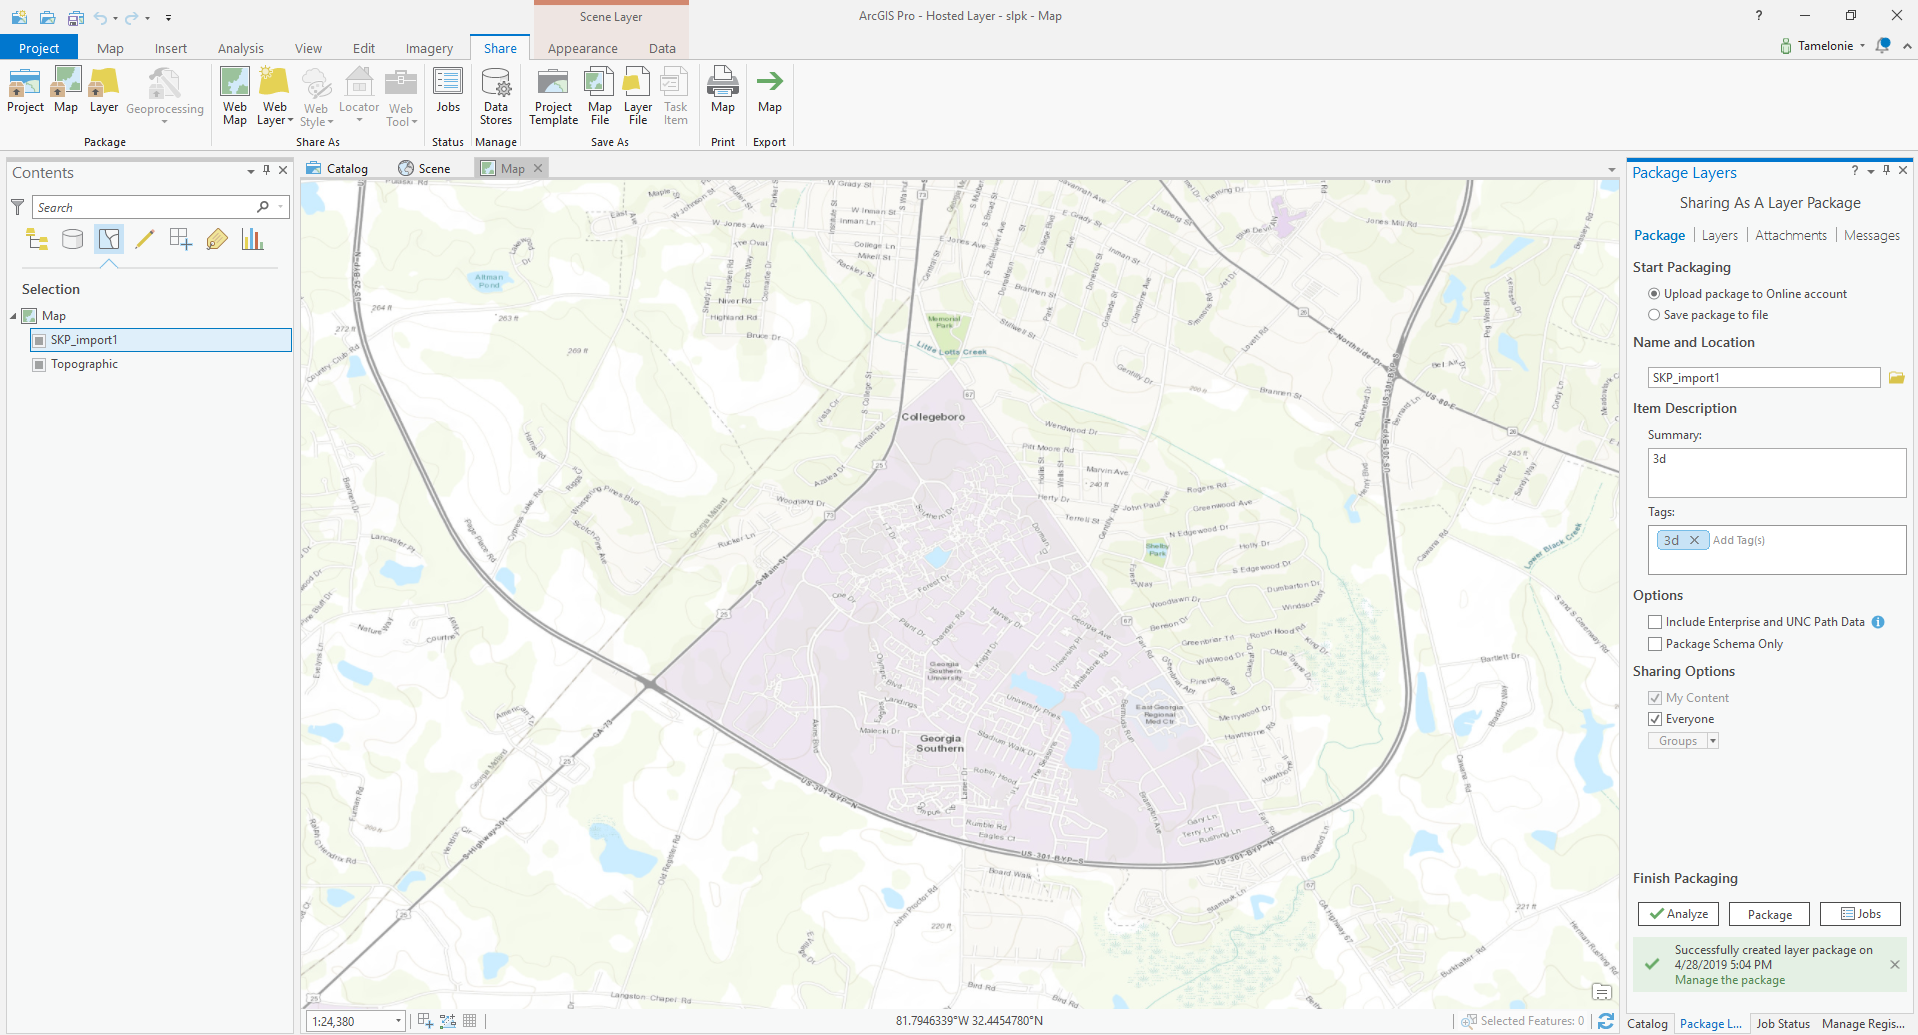Browse folder icon for package location
Viewport: 1918px width, 1035px height.
tap(1896, 378)
